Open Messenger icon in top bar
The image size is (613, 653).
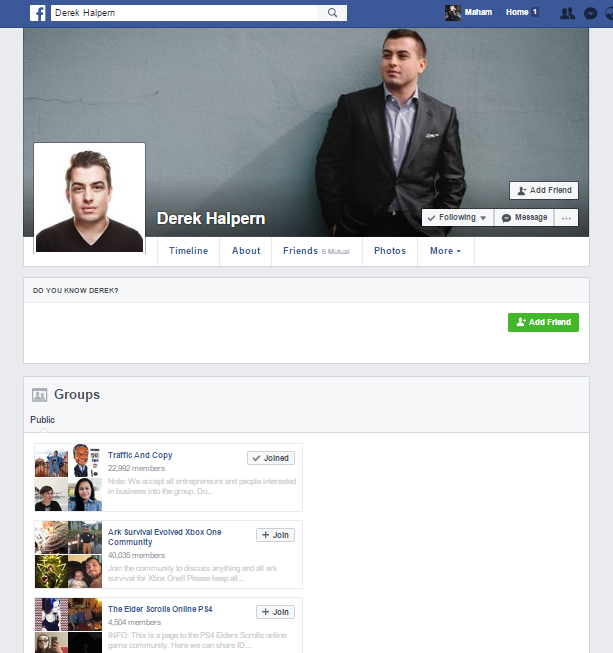pos(591,13)
